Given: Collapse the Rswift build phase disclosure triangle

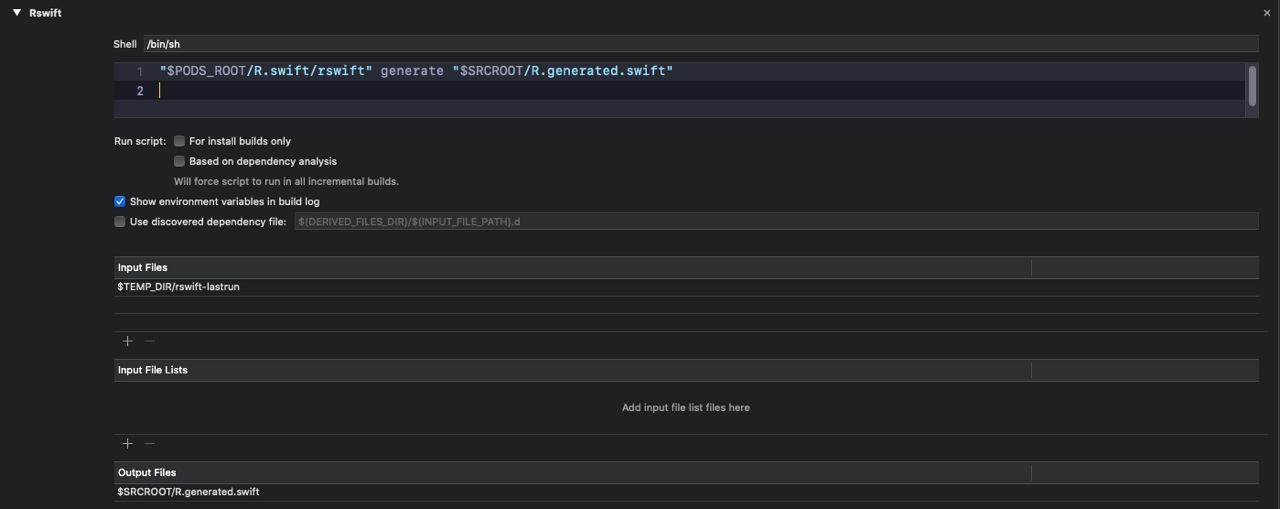Looking at the screenshot, I should (x=16, y=12).
